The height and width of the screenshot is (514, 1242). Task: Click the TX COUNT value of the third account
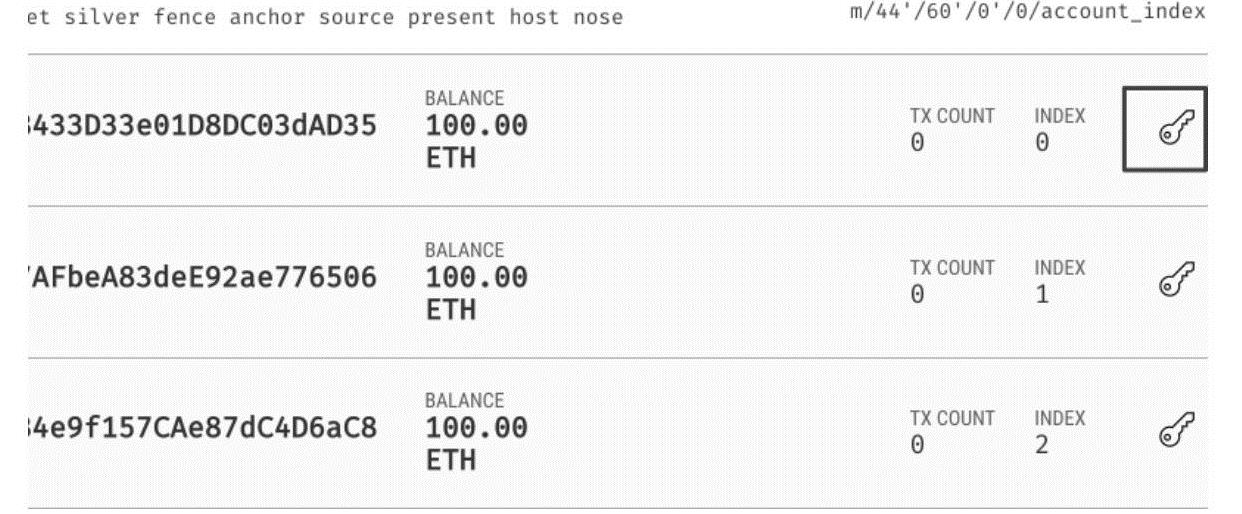click(x=917, y=445)
